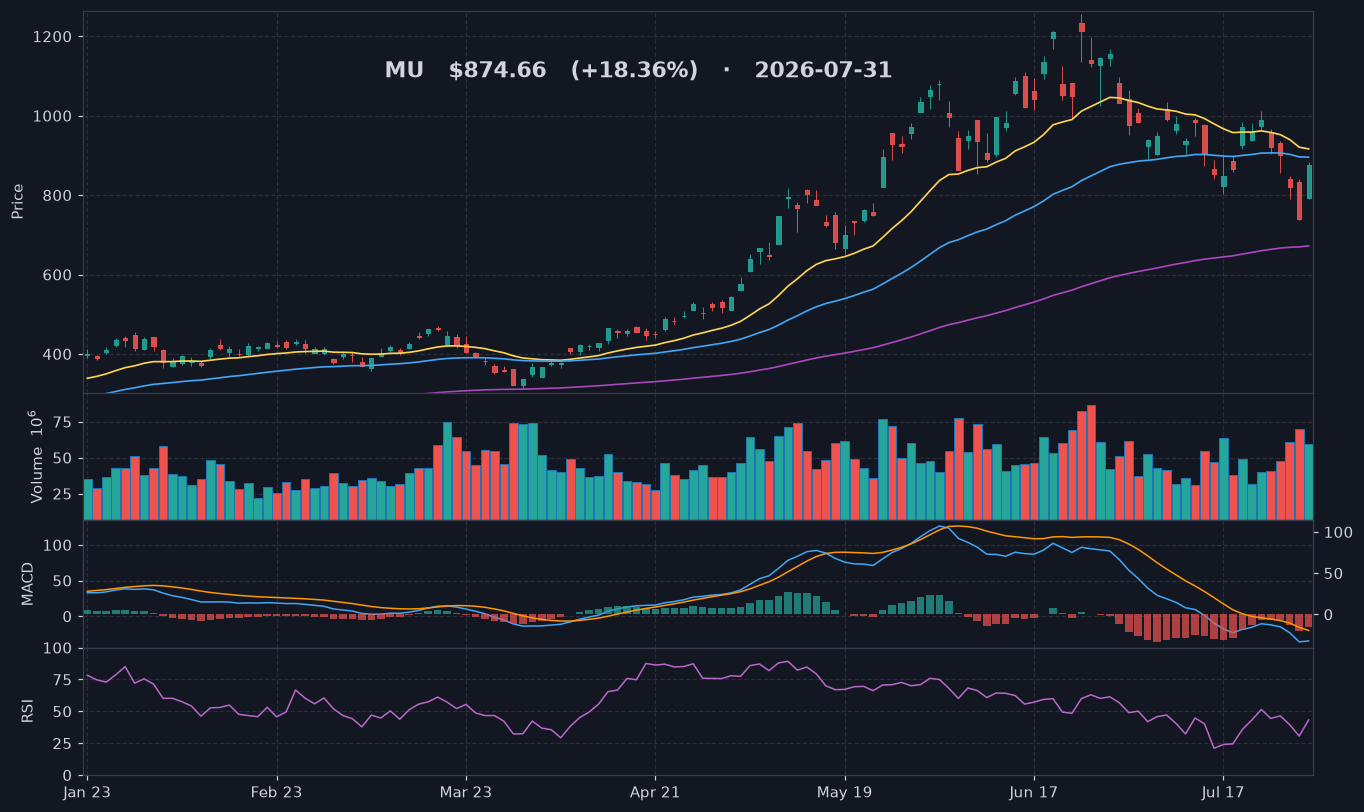1364x812 pixels.
Task: Click the 1200 price tick label
Action: tap(53, 37)
